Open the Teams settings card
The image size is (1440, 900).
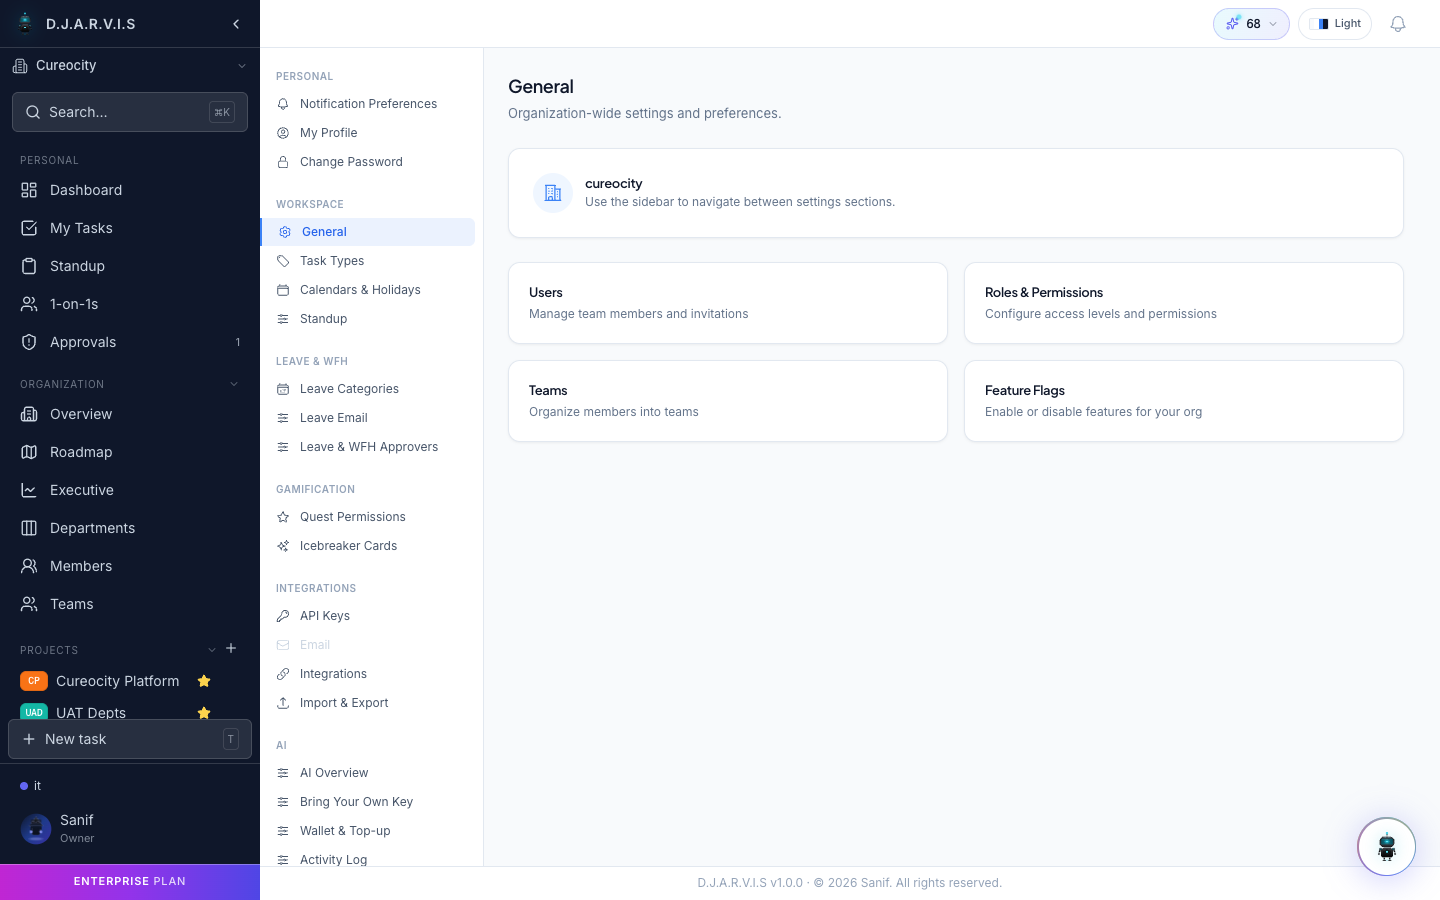(728, 401)
